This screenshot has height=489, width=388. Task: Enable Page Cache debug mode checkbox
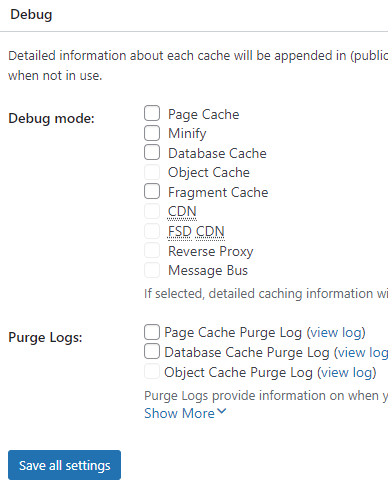[x=152, y=113]
